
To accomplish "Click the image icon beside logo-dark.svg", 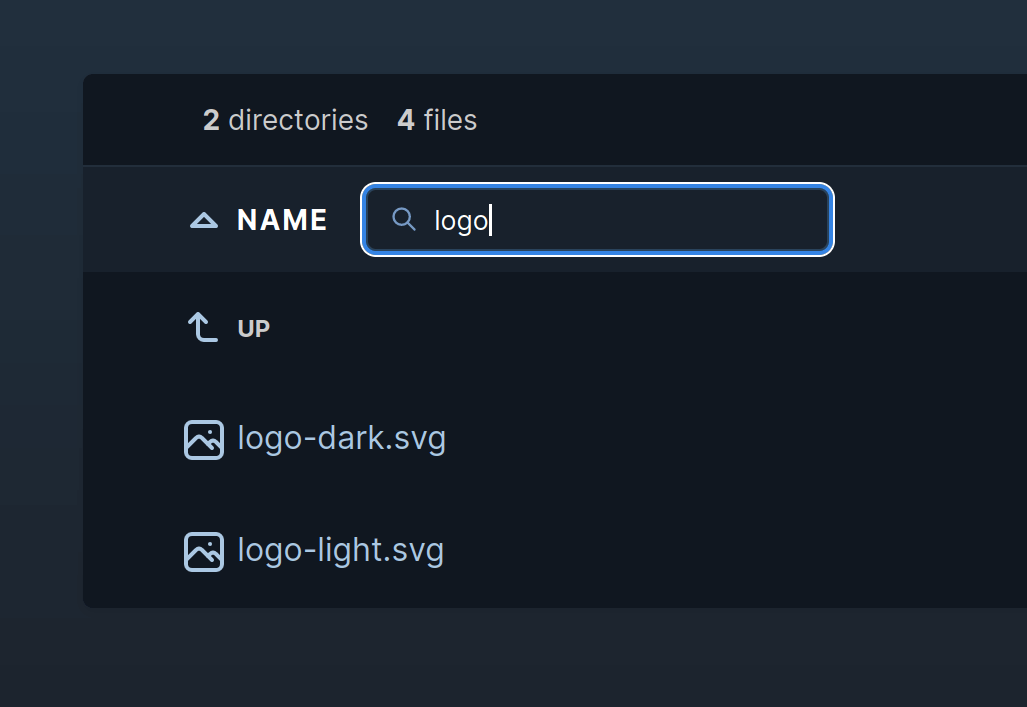I will coord(204,440).
